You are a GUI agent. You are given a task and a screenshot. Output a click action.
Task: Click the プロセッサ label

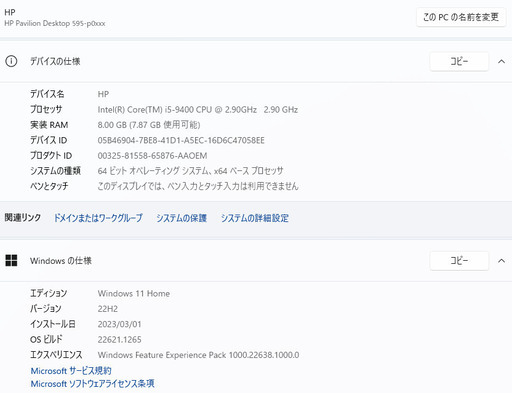(46, 109)
